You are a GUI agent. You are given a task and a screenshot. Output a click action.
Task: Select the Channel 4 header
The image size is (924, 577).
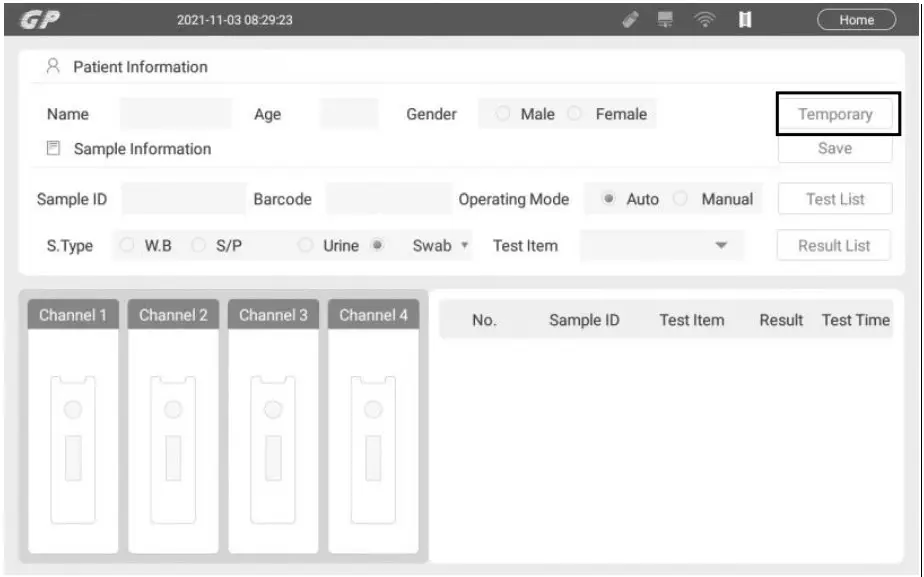pos(374,315)
